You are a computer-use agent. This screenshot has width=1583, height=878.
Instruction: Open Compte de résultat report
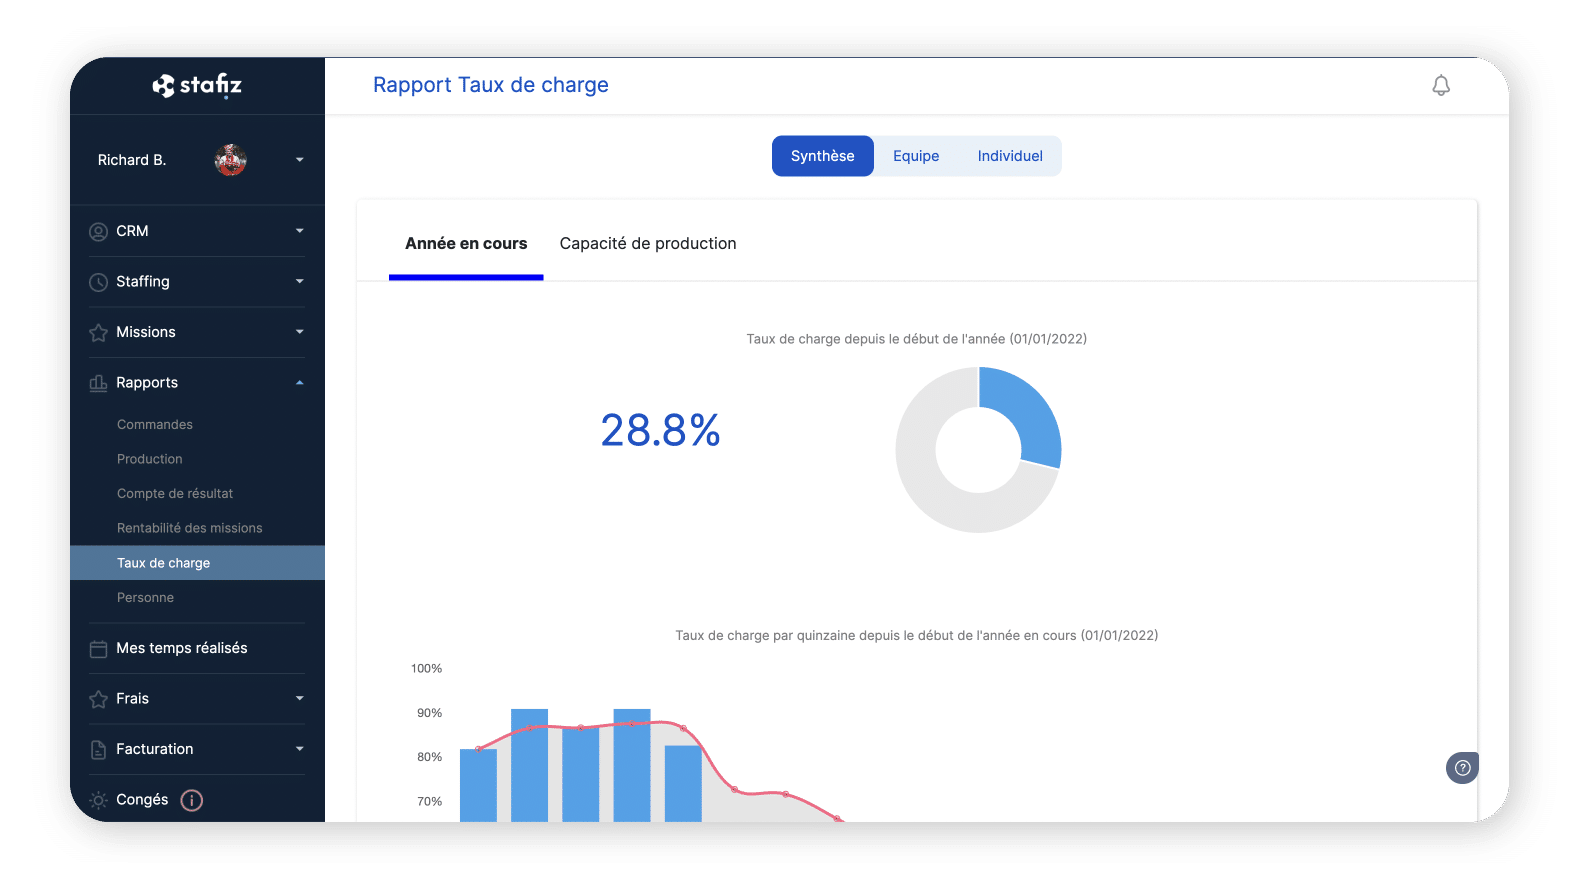pyautogui.click(x=175, y=494)
